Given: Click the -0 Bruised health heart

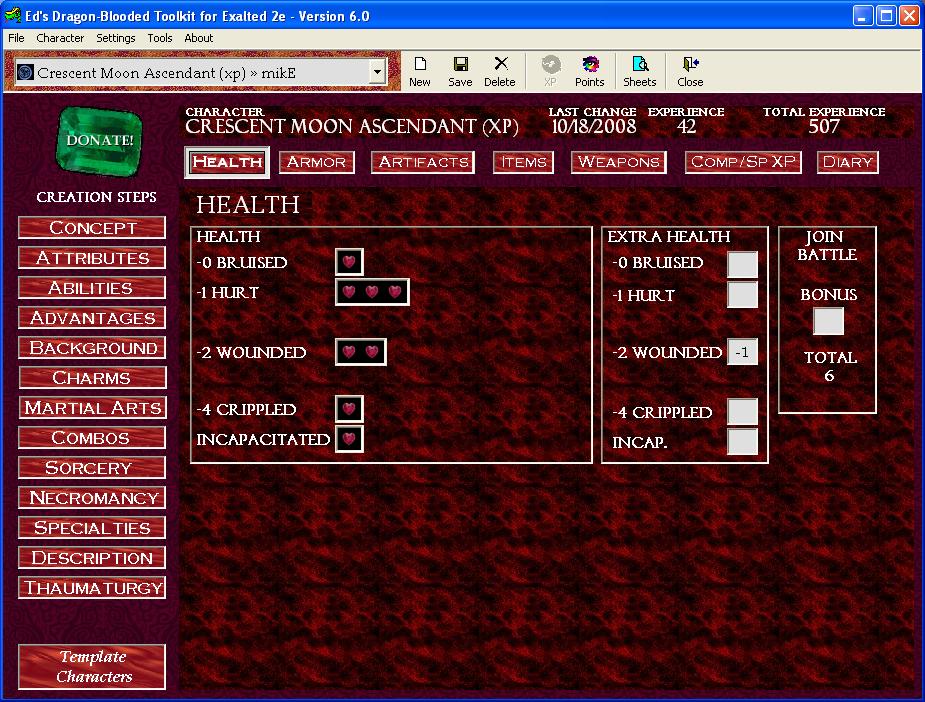Looking at the screenshot, I should click(x=349, y=262).
